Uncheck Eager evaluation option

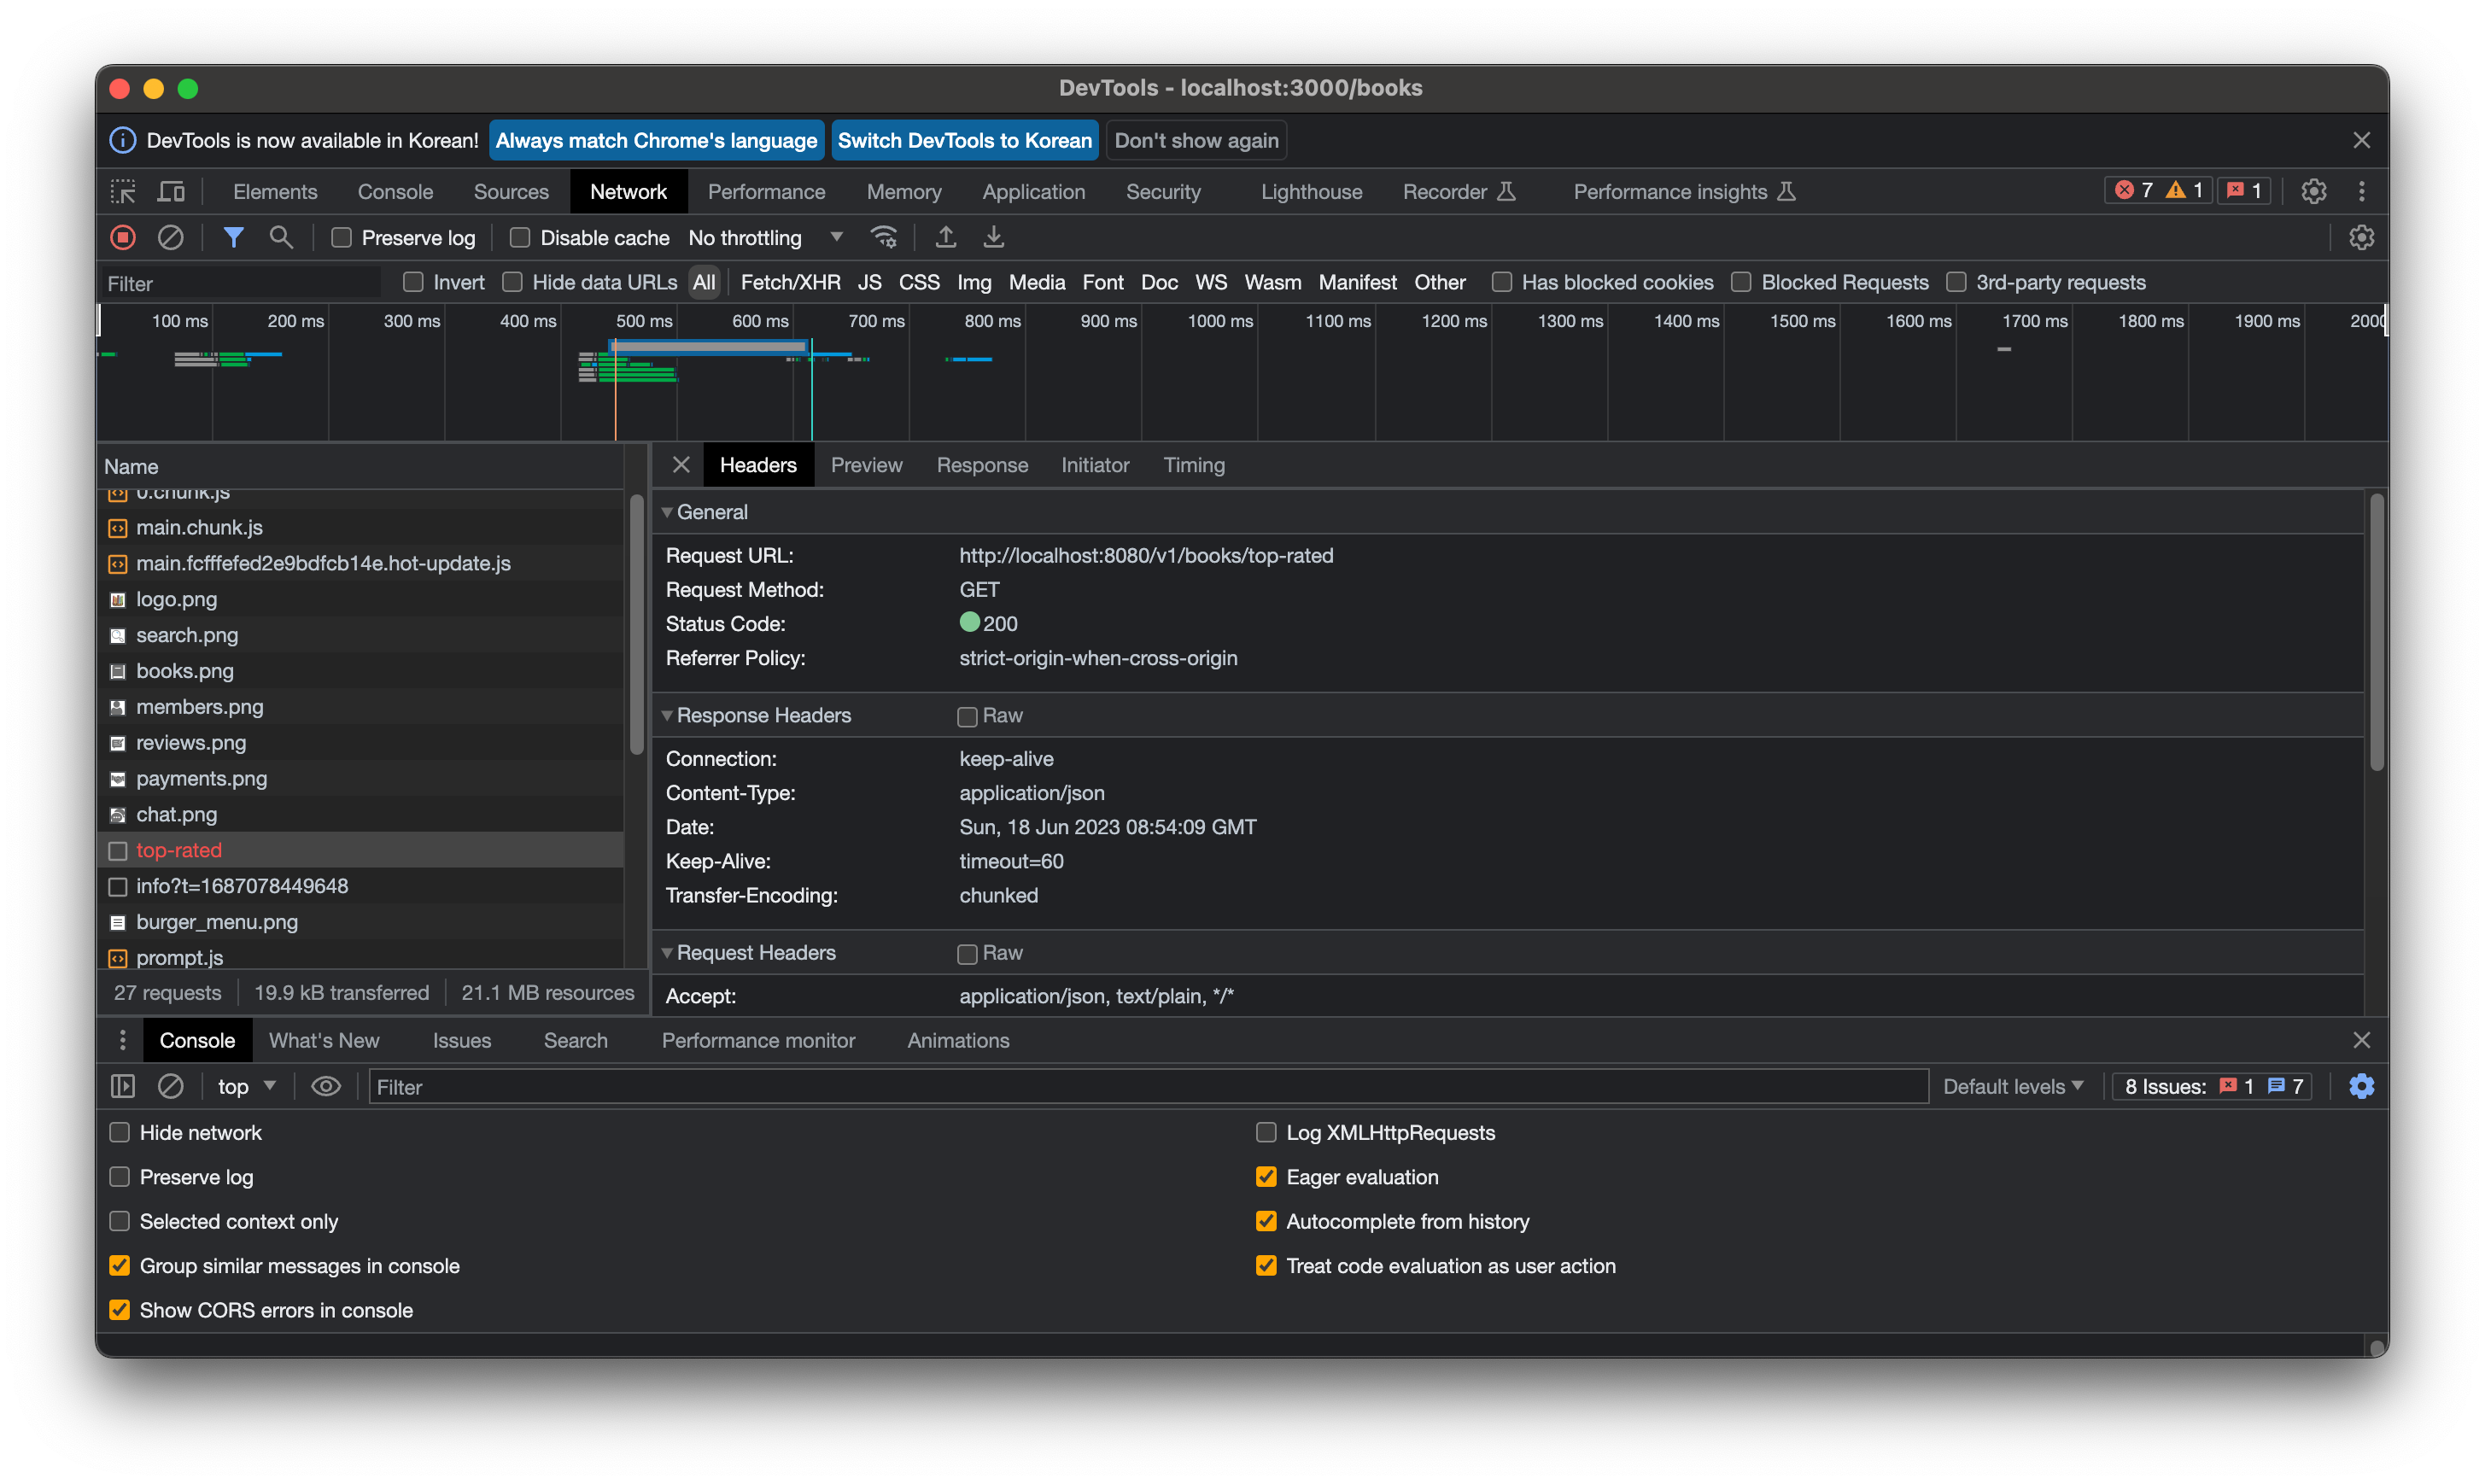(x=1266, y=1177)
